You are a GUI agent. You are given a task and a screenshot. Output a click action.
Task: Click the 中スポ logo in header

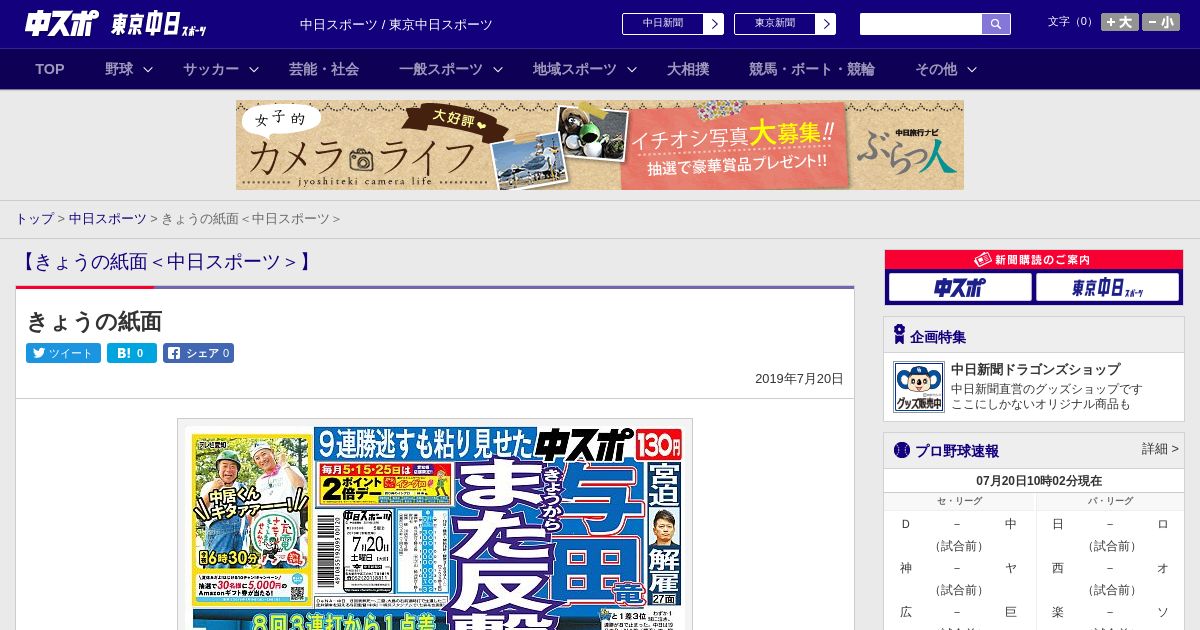[x=62, y=23]
